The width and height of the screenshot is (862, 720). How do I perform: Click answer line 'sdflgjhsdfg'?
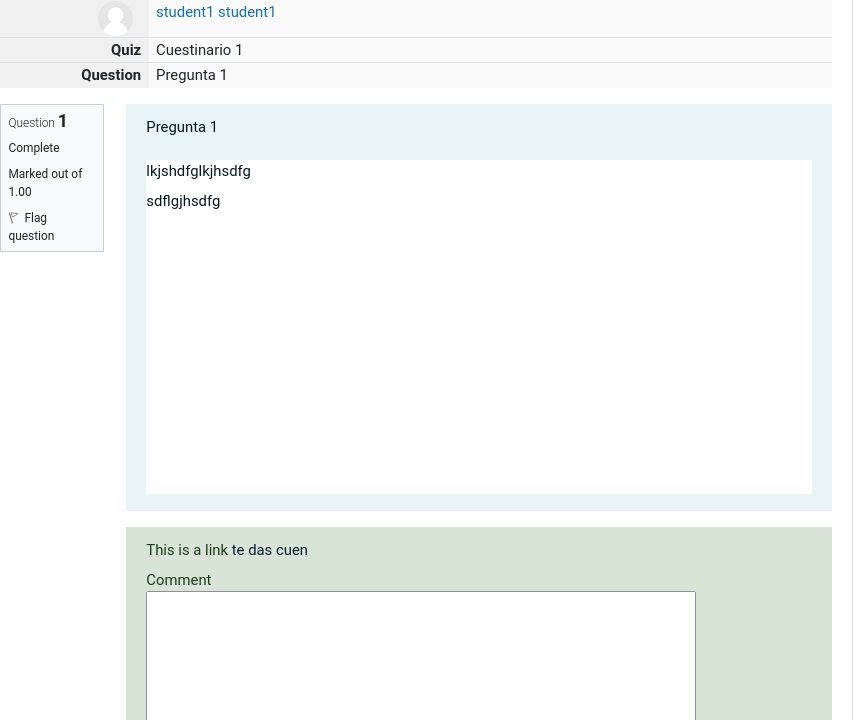(183, 201)
